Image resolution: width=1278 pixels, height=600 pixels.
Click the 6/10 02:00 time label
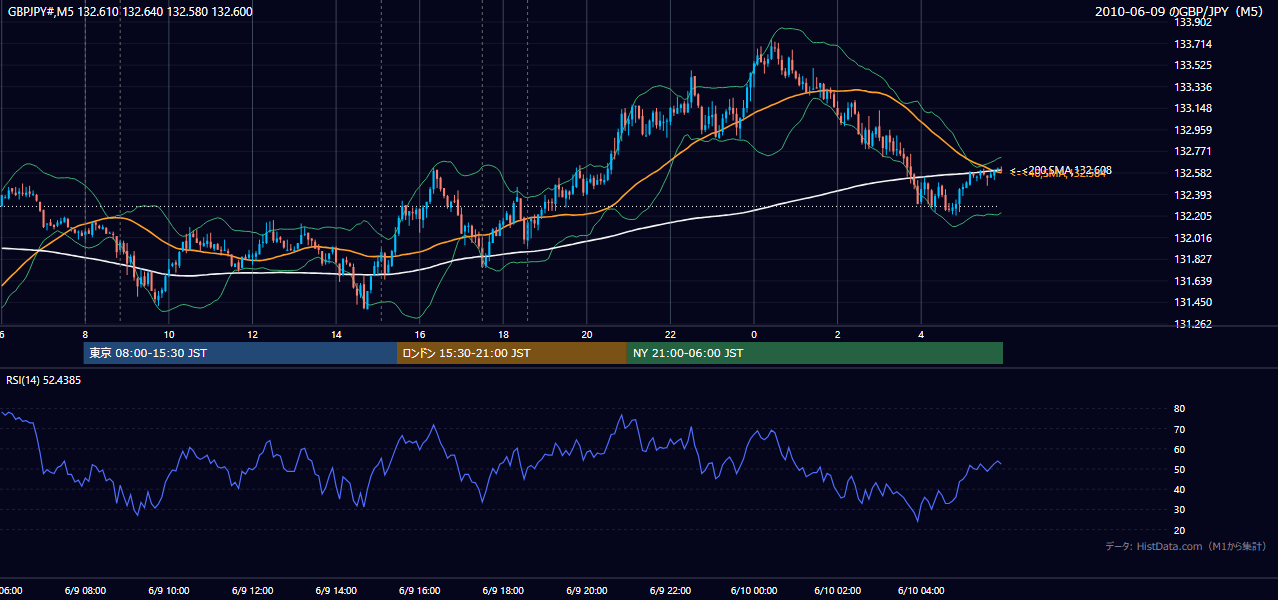click(837, 591)
